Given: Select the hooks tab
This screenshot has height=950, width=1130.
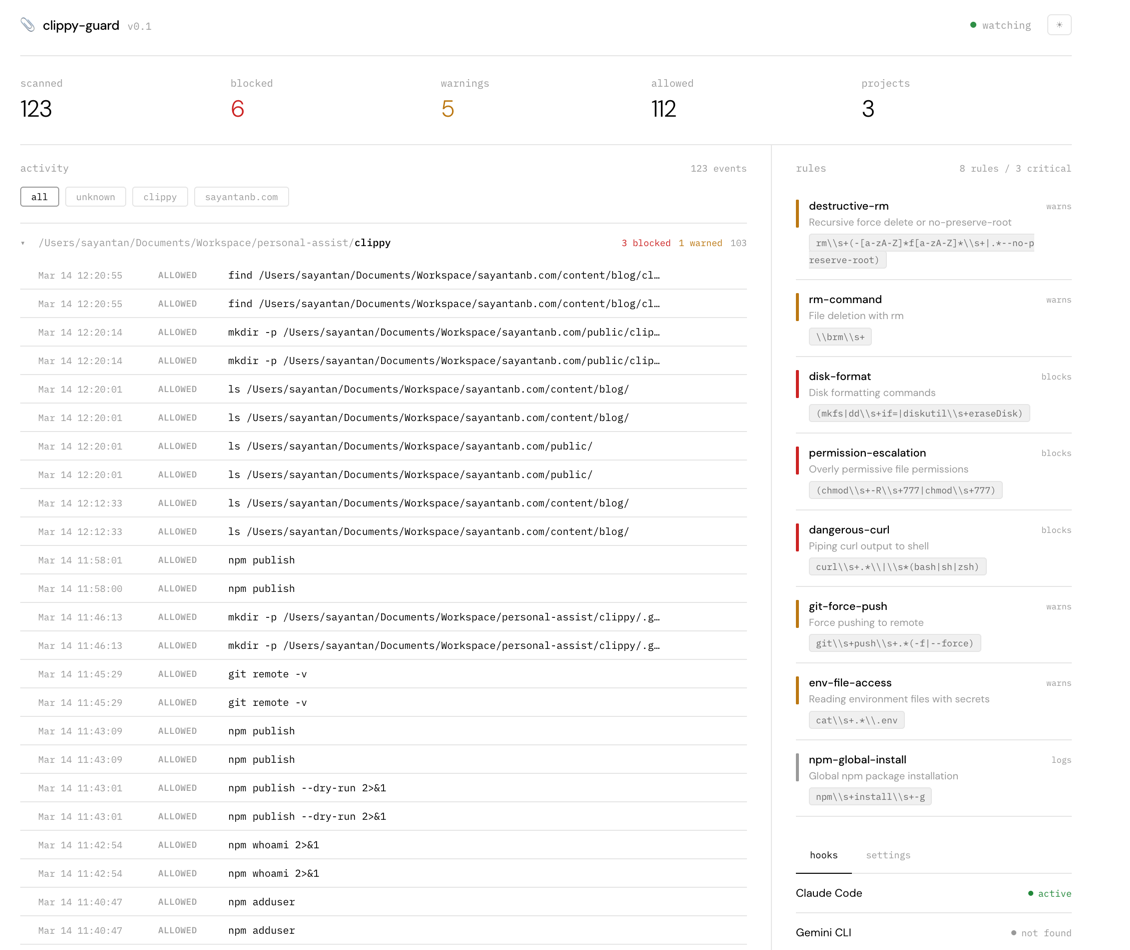Looking at the screenshot, I should click(x=823, y=855).
